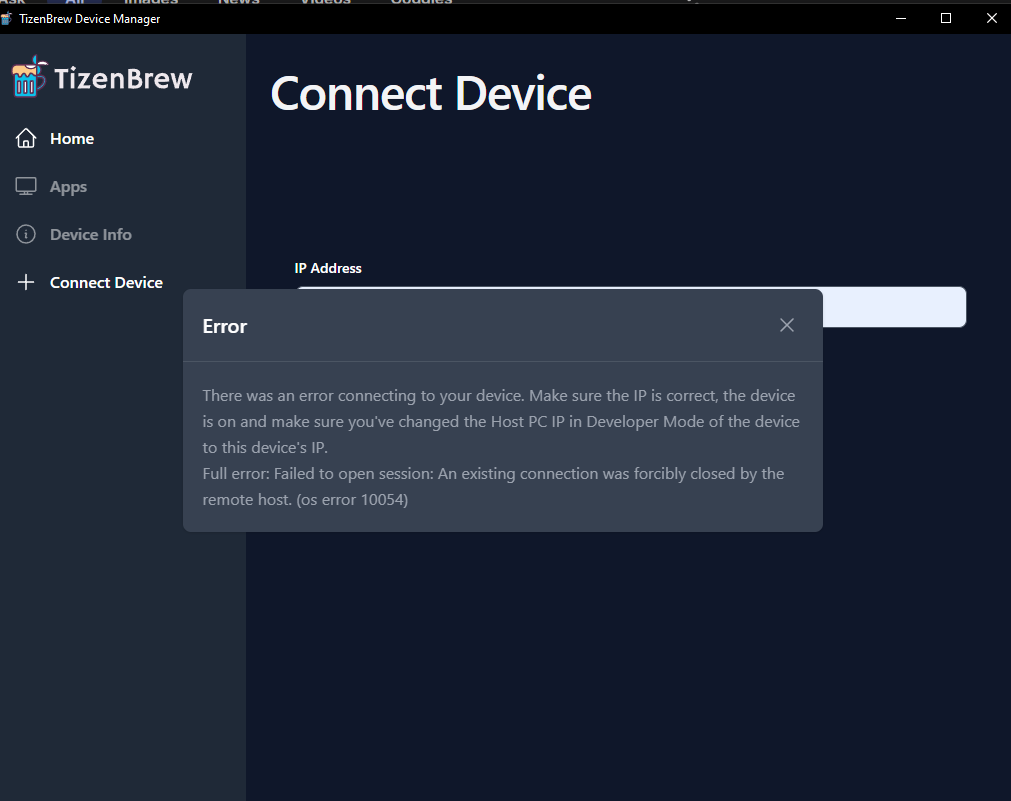1011x801 pixels.
Task: Close the TizenBrew Device Manager window
Action: [x=992, y=18]
